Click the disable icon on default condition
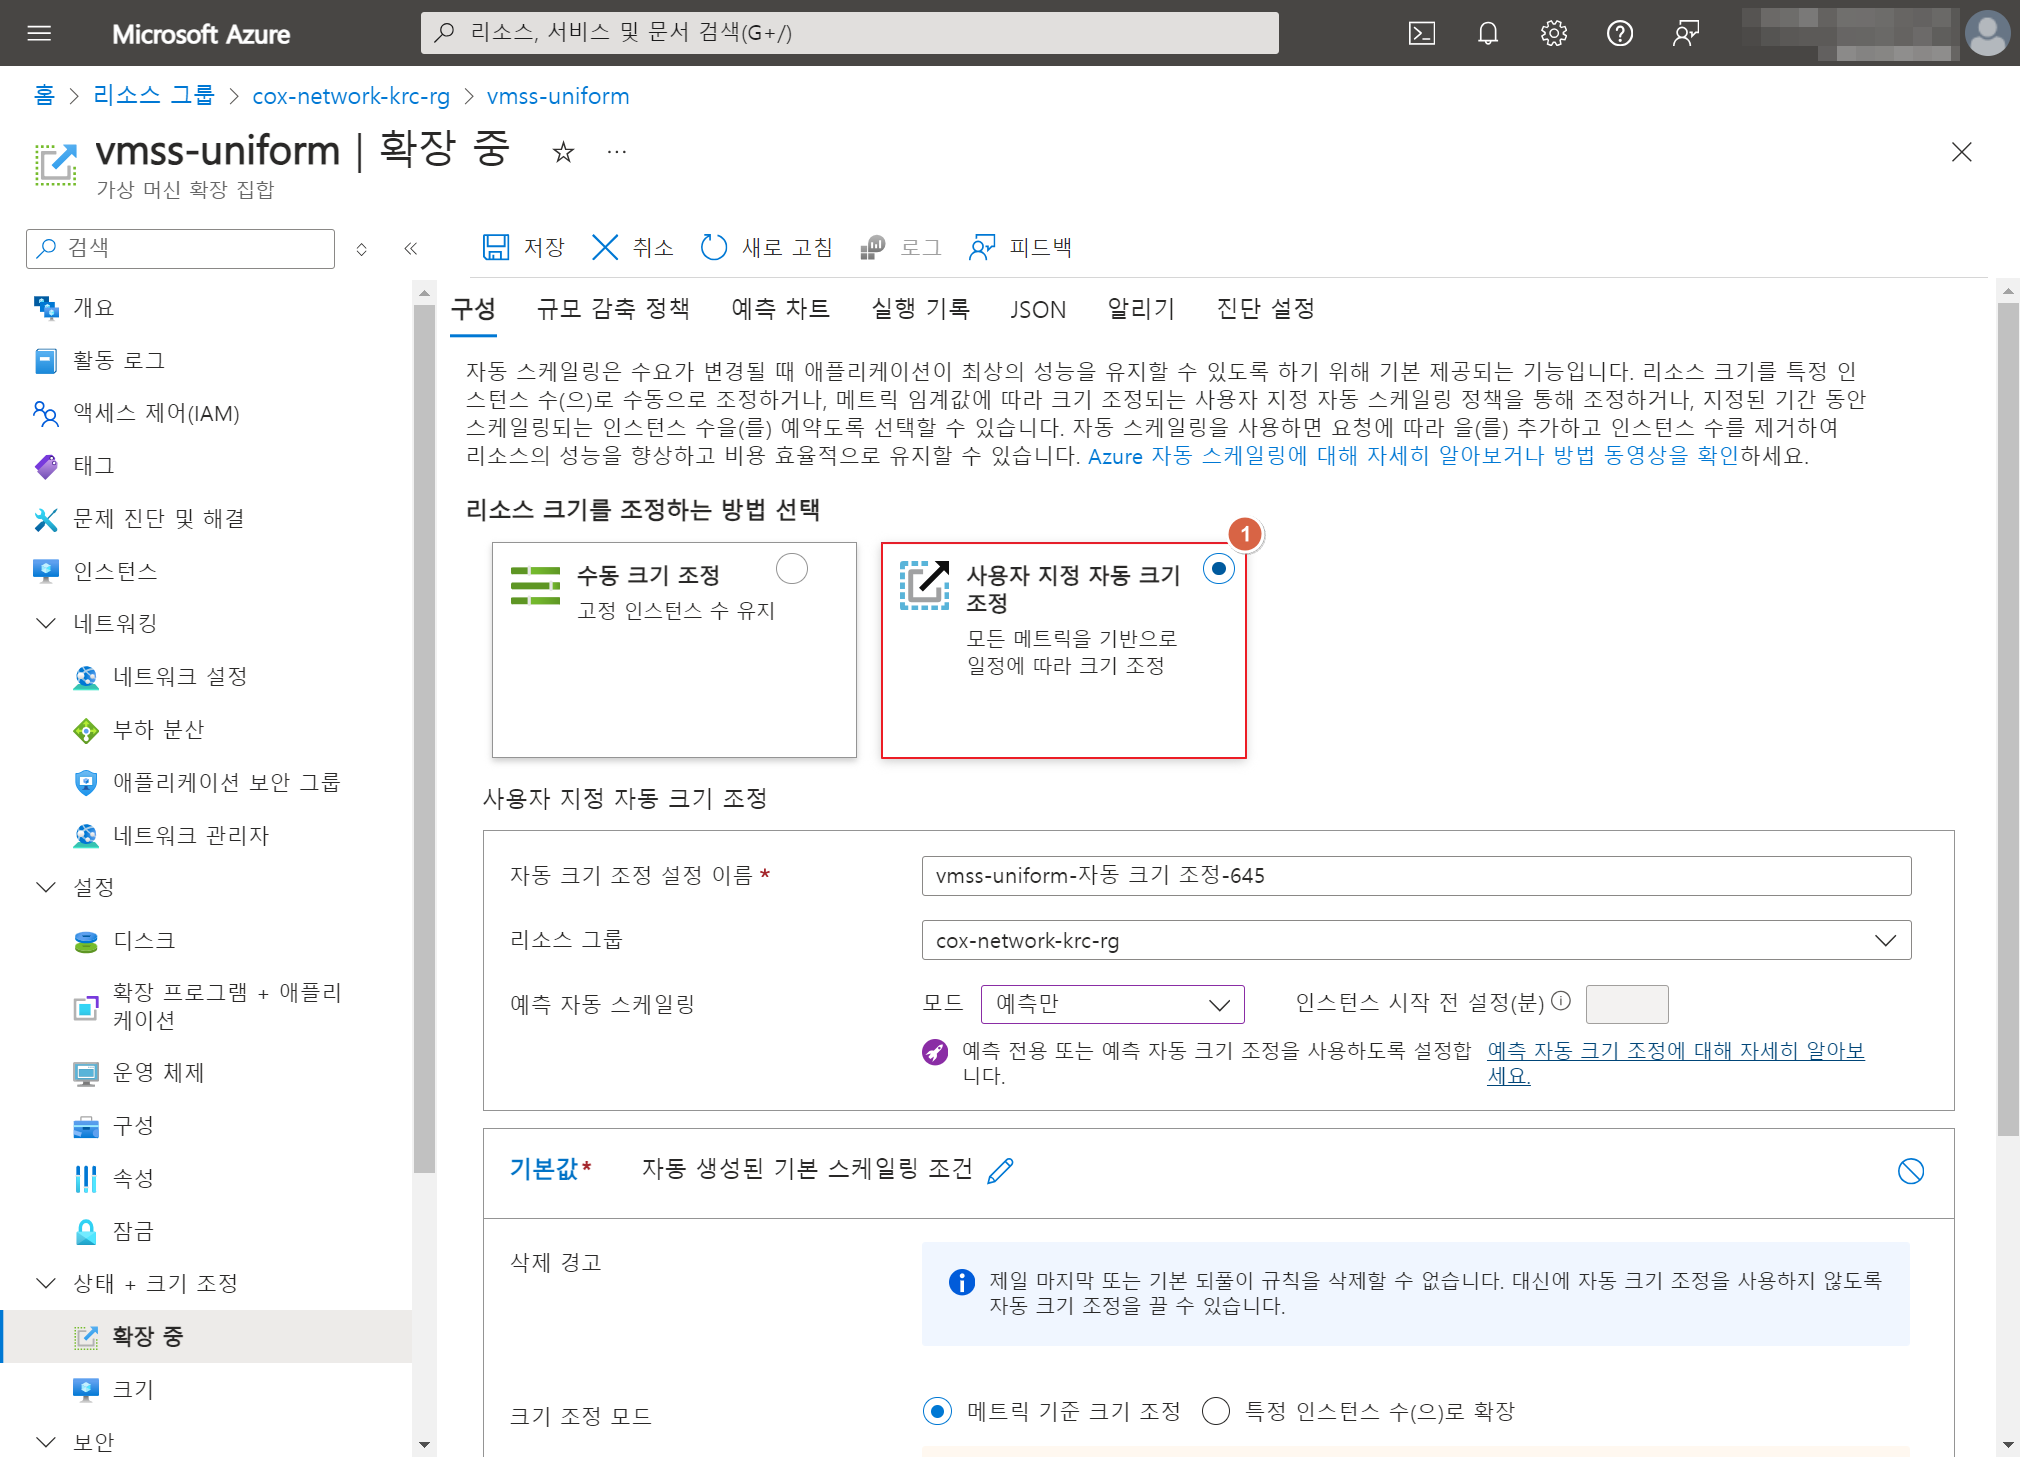This screenshot has width=2020, height=1457. click(x=1910, y=1171)
